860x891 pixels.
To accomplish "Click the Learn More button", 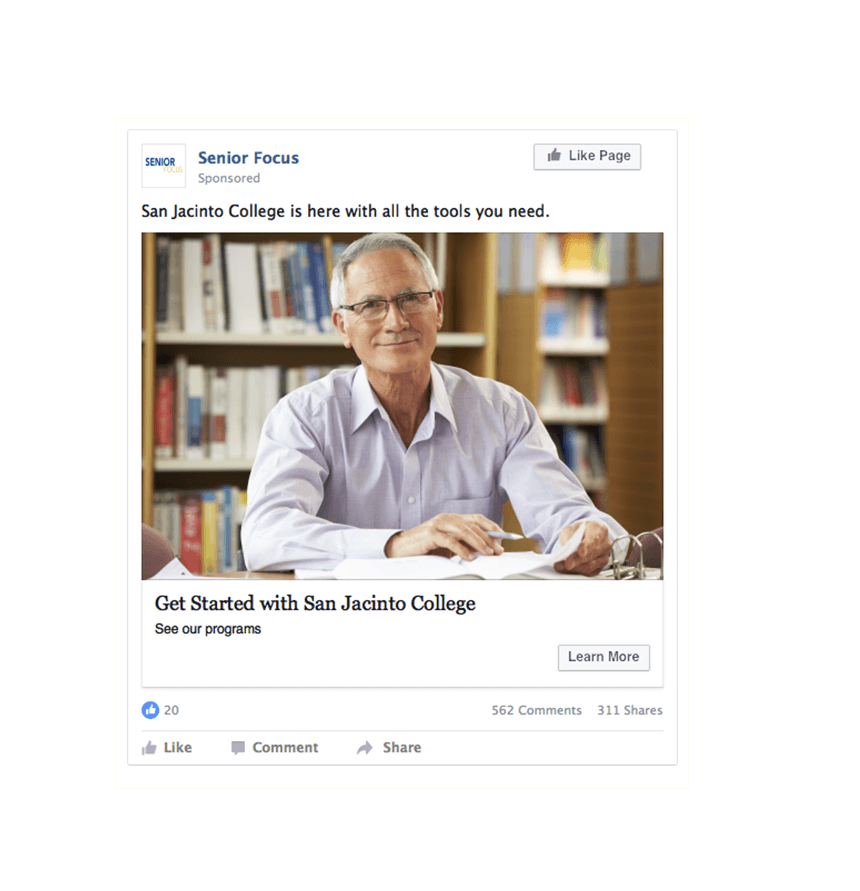I will (604, 657).
